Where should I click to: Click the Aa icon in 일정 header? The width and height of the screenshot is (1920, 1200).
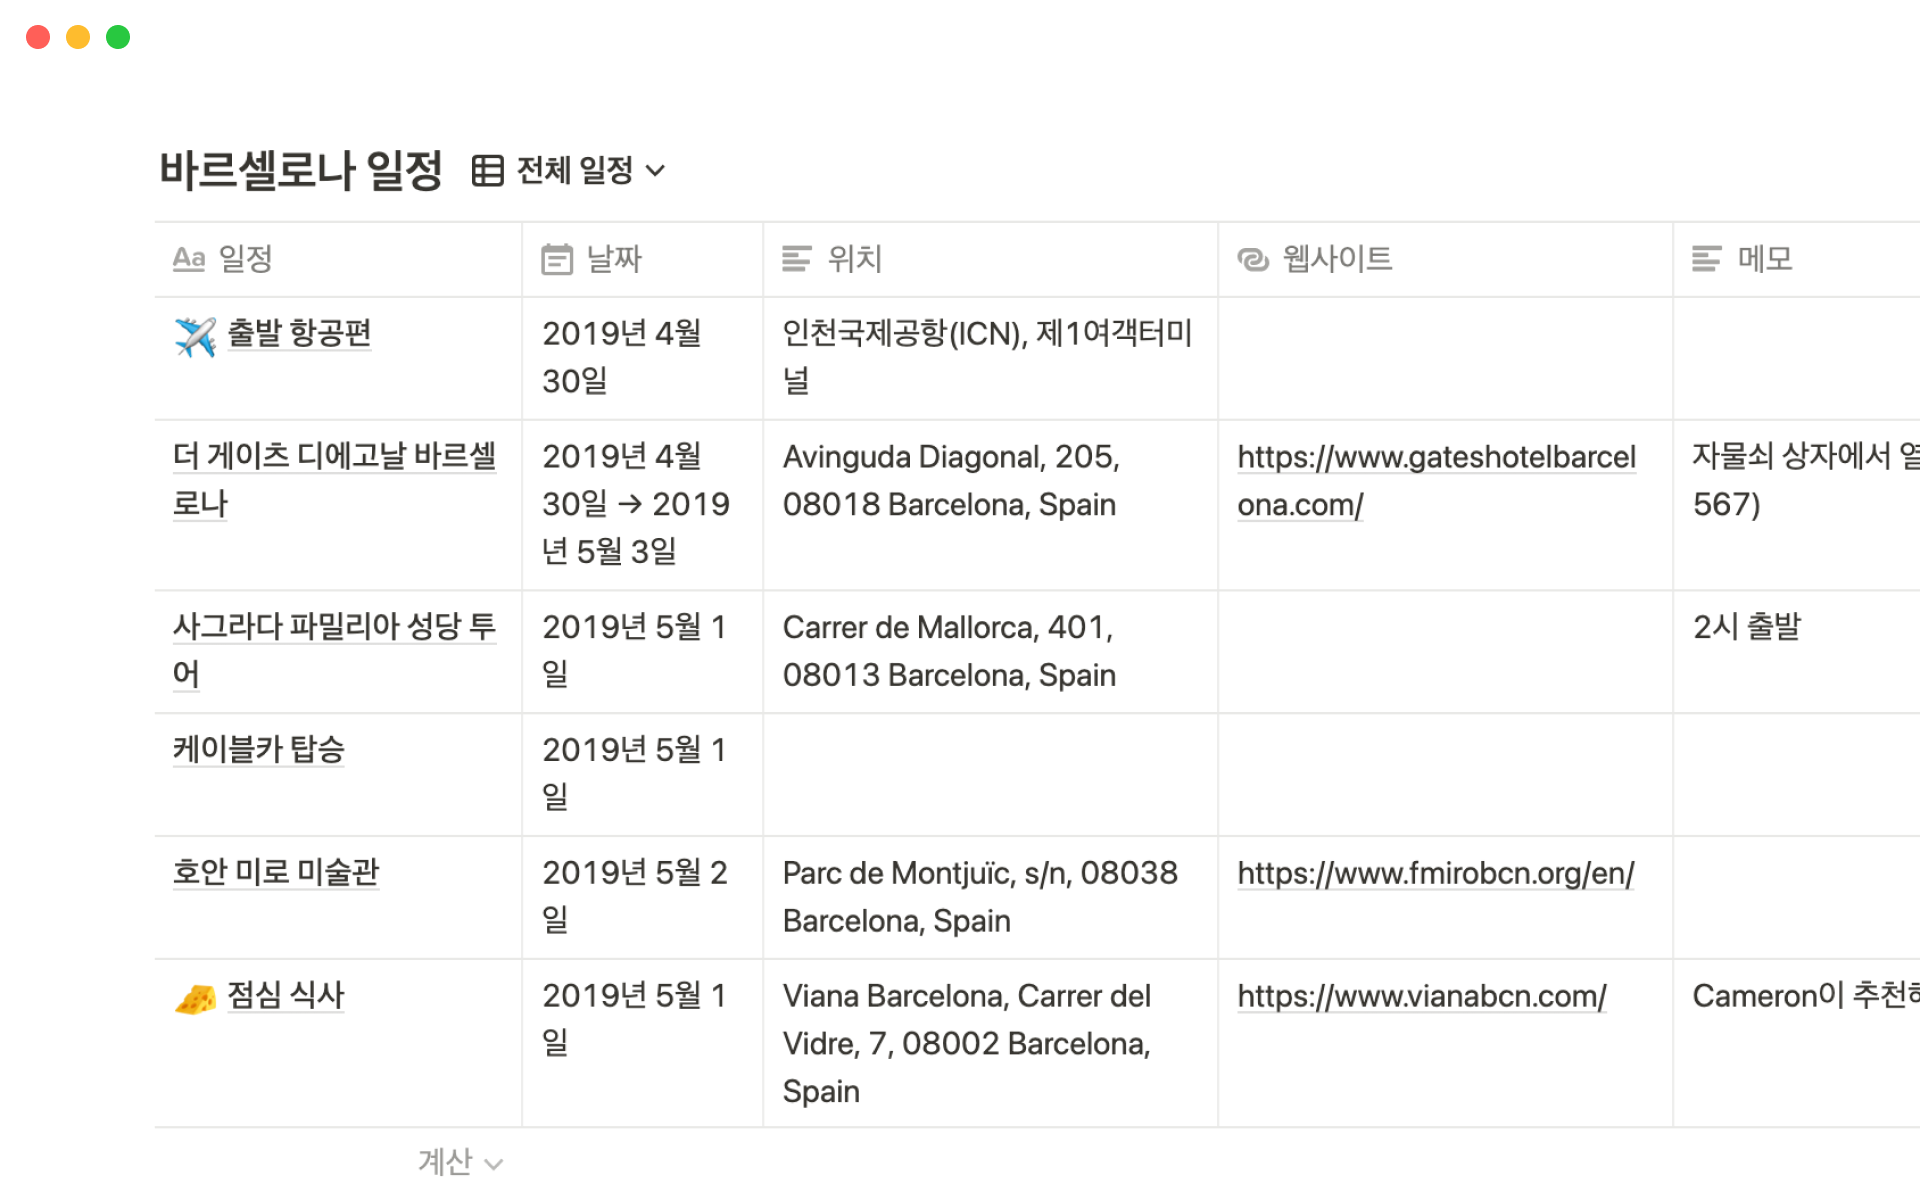189,259
